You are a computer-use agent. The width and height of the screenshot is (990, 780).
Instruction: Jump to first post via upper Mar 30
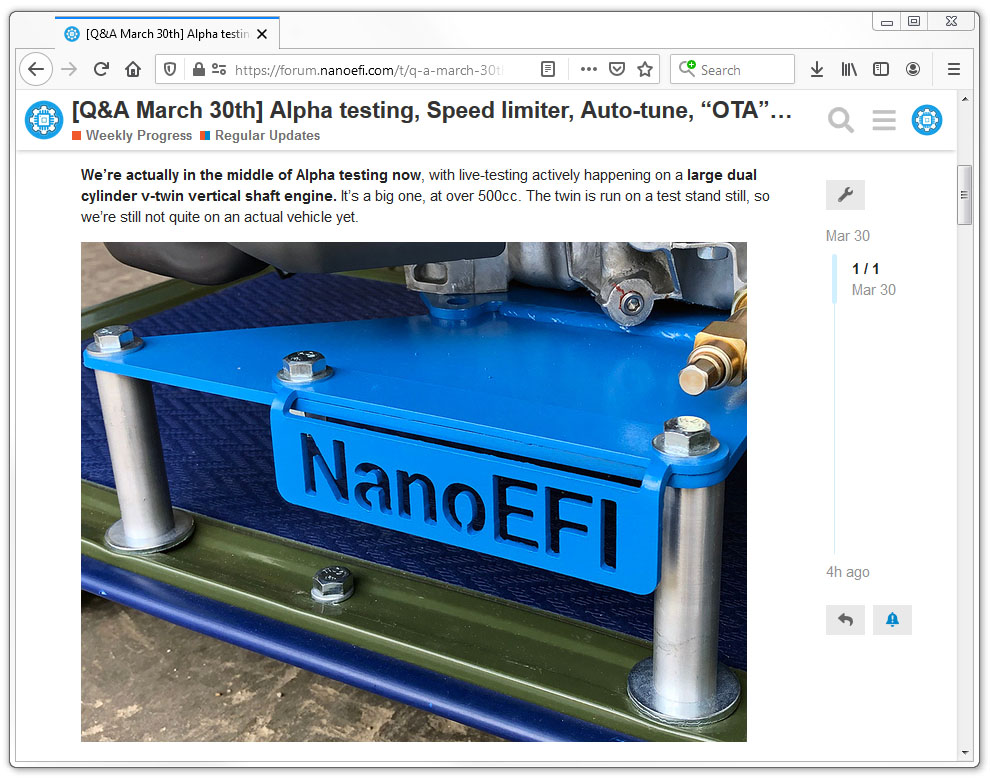tap(847, 236)
